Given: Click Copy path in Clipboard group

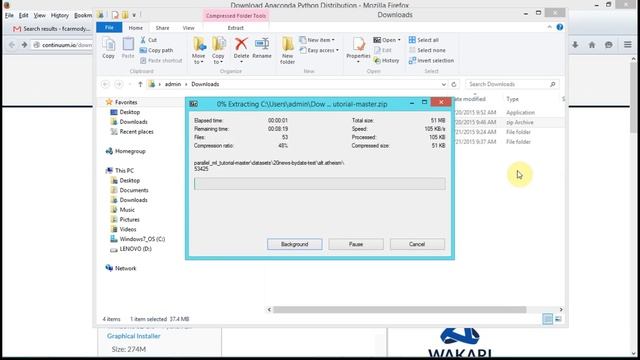Looking at the screenshot, I should [x=156, y=50].
